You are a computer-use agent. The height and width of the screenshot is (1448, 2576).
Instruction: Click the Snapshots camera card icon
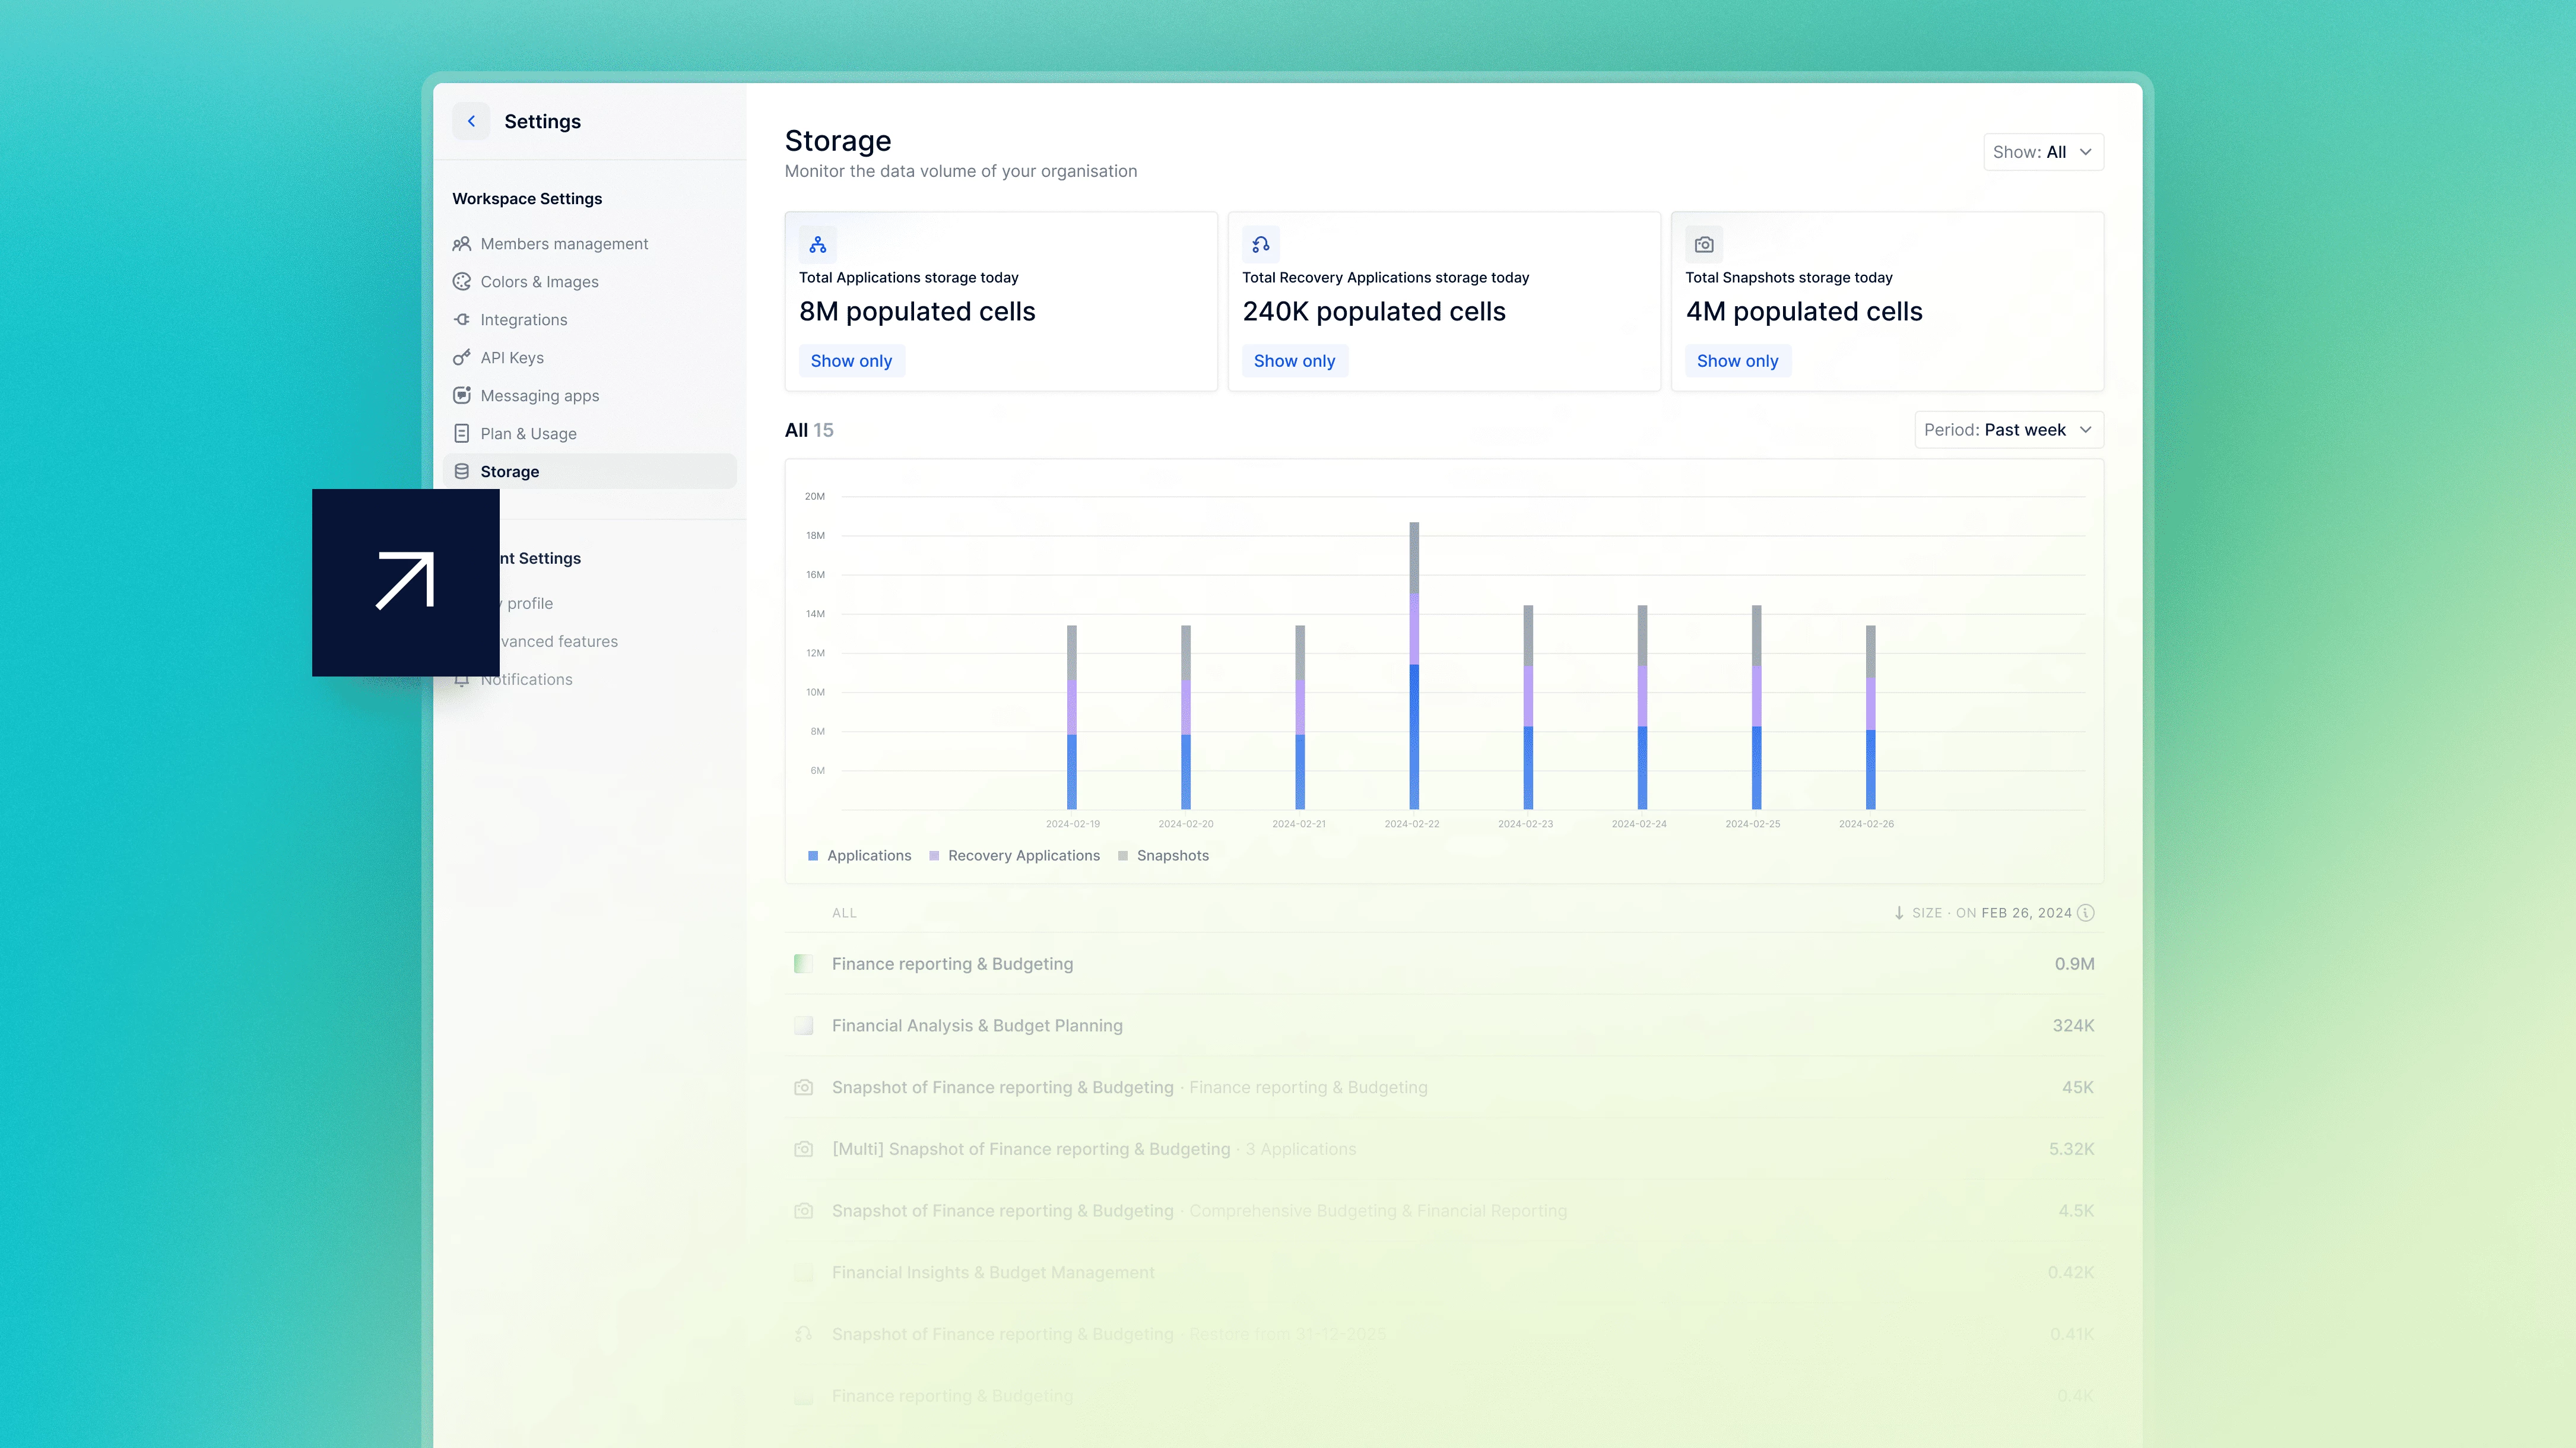point(1704,244)
